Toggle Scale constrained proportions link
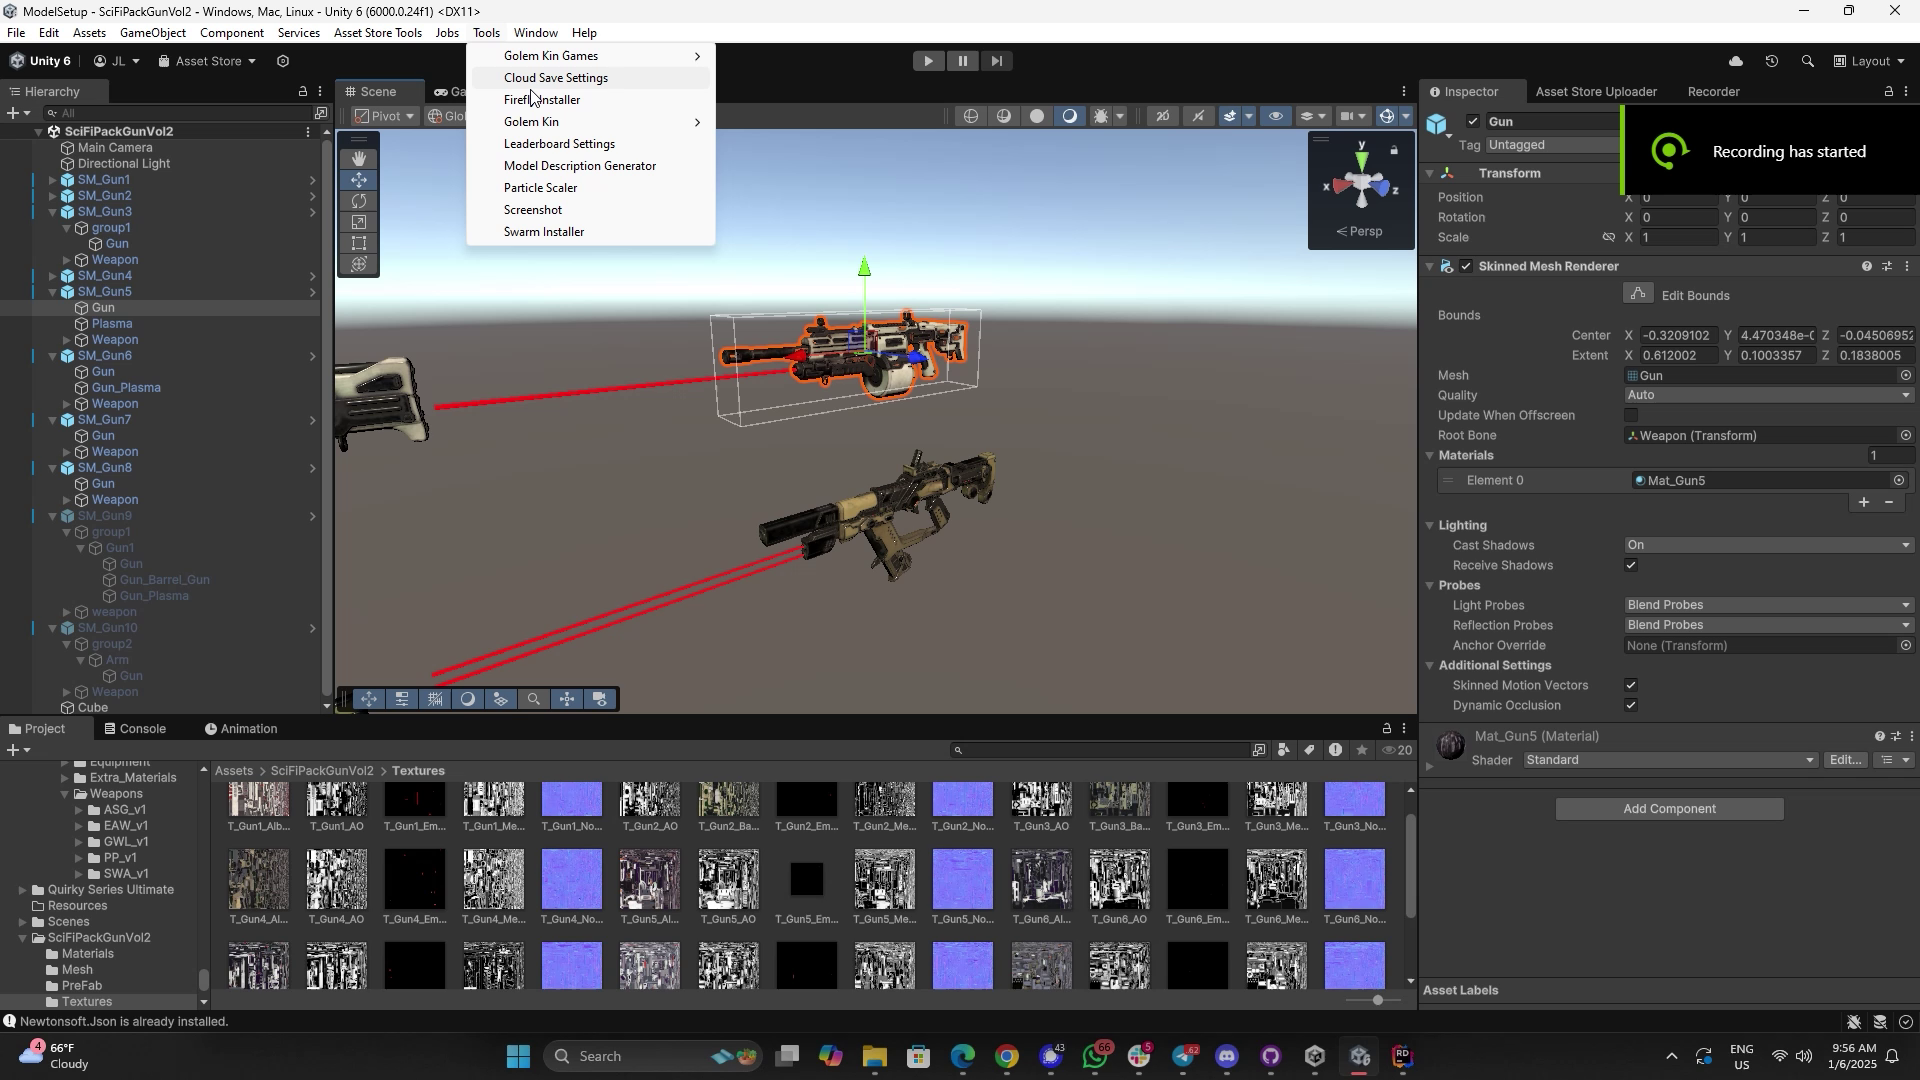 (1609, 238)
